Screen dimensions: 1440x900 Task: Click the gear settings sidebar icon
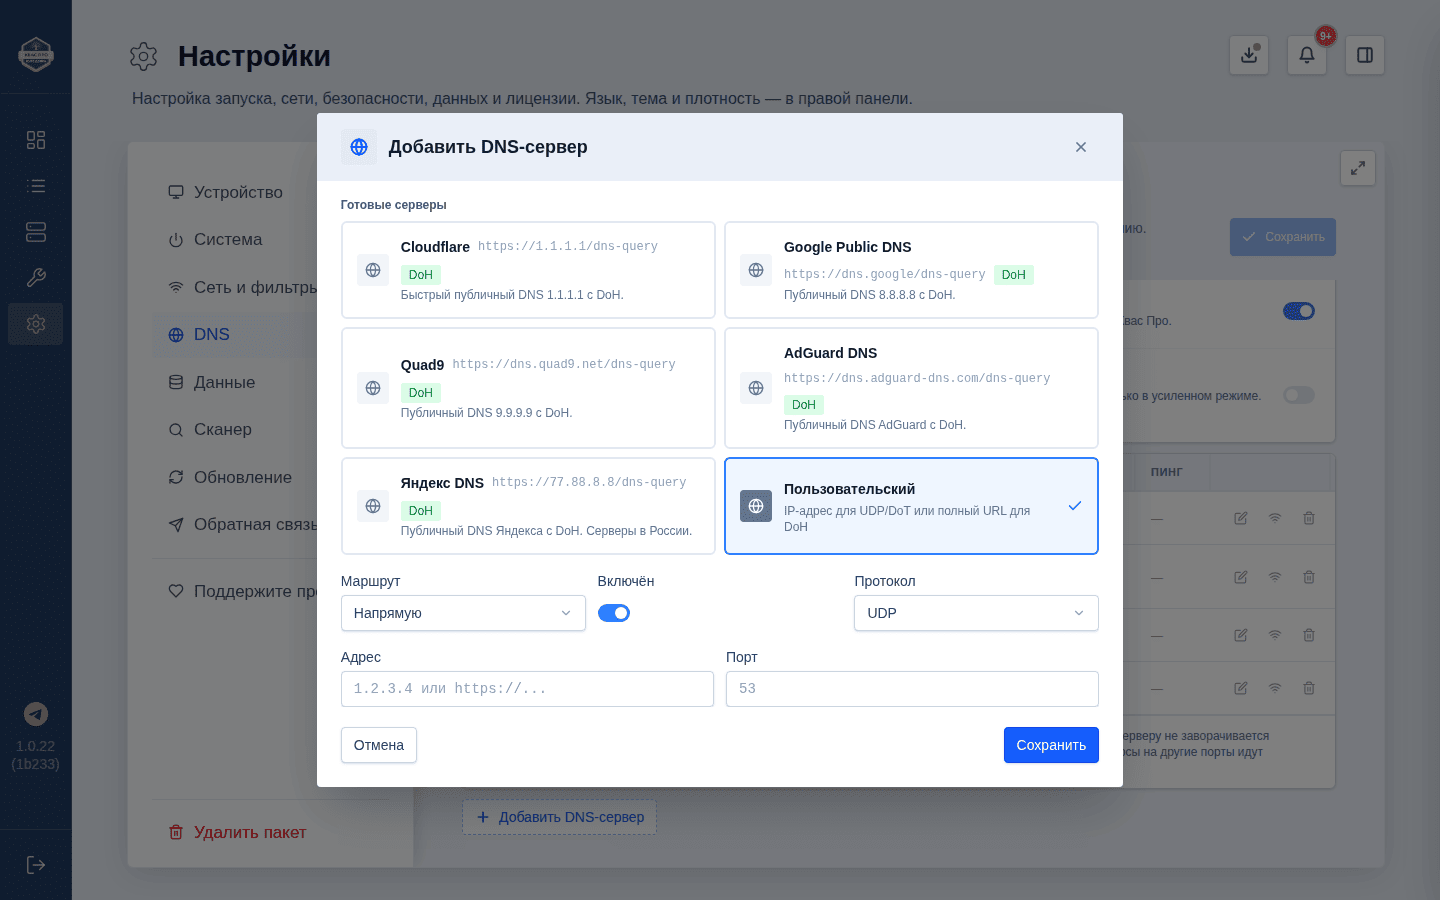click(x=36, y=324)
